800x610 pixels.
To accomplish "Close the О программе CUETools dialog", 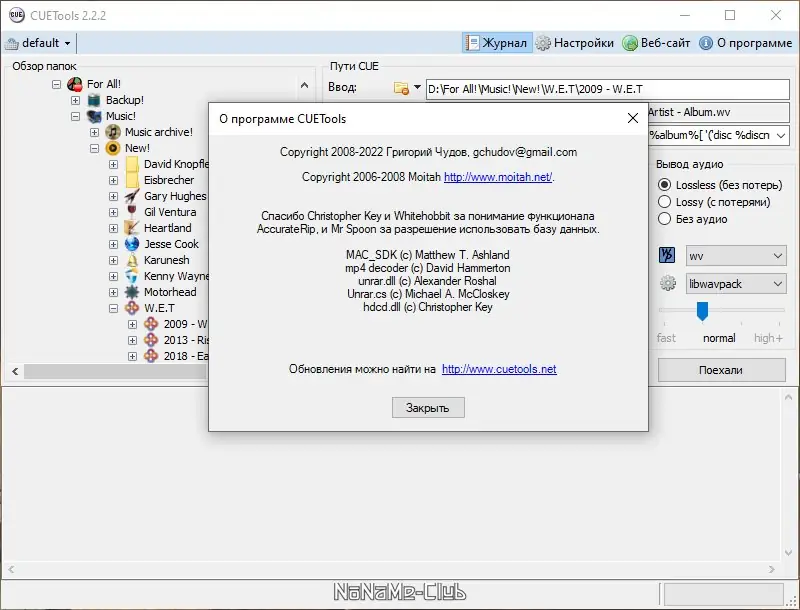I will tap(633, 118).
